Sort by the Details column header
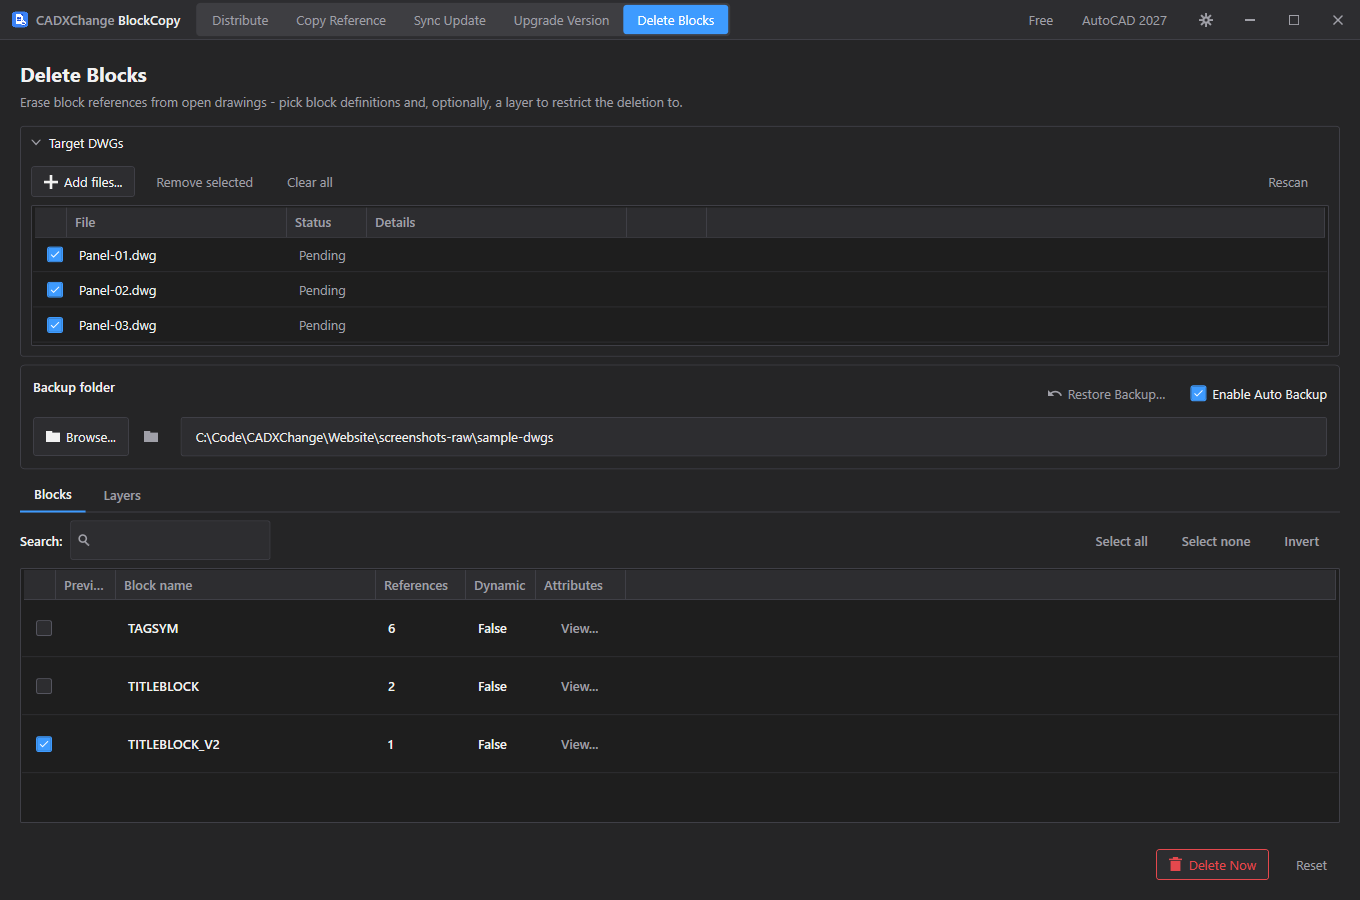The height and width of the screenshot is (900, 1360). [496, 222]
